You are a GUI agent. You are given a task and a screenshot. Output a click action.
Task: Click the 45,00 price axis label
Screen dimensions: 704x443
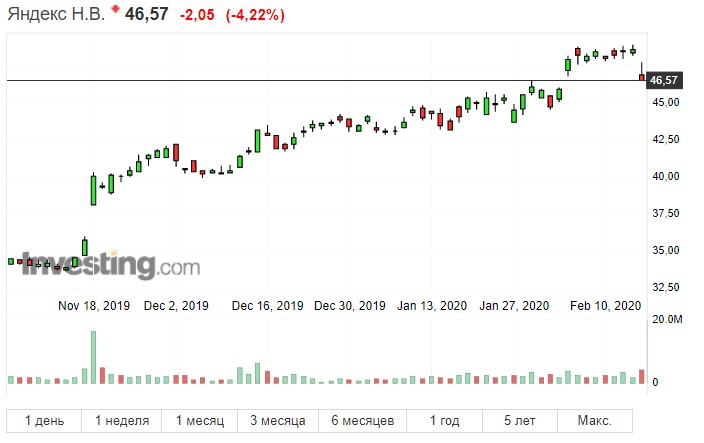tap(666, 102)
